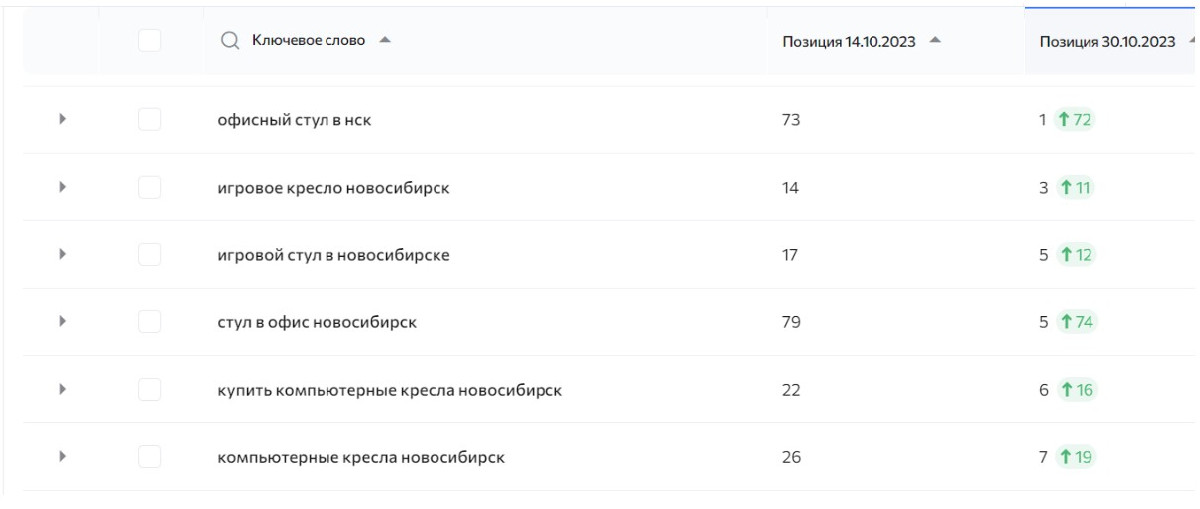Click the Позиция 14.10.2023 column header
The width and height of the screenshot is (1200, 509).
[x=849, y=42]
